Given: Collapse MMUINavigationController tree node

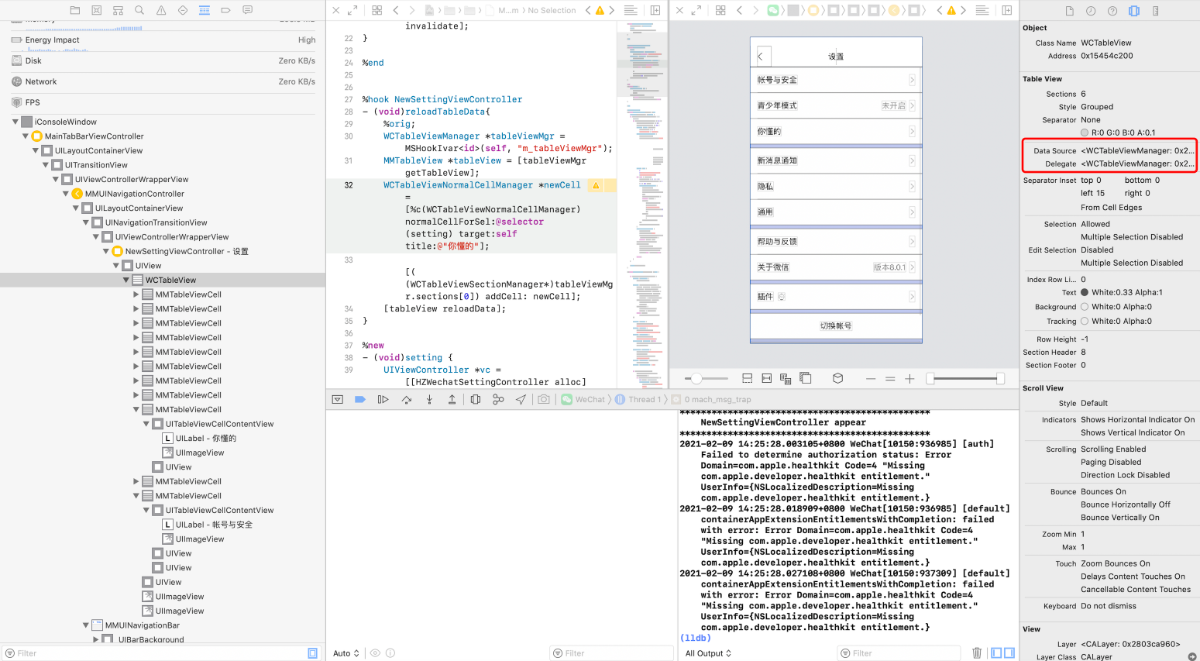Looking at the screenshot, I should click(66, 194).
